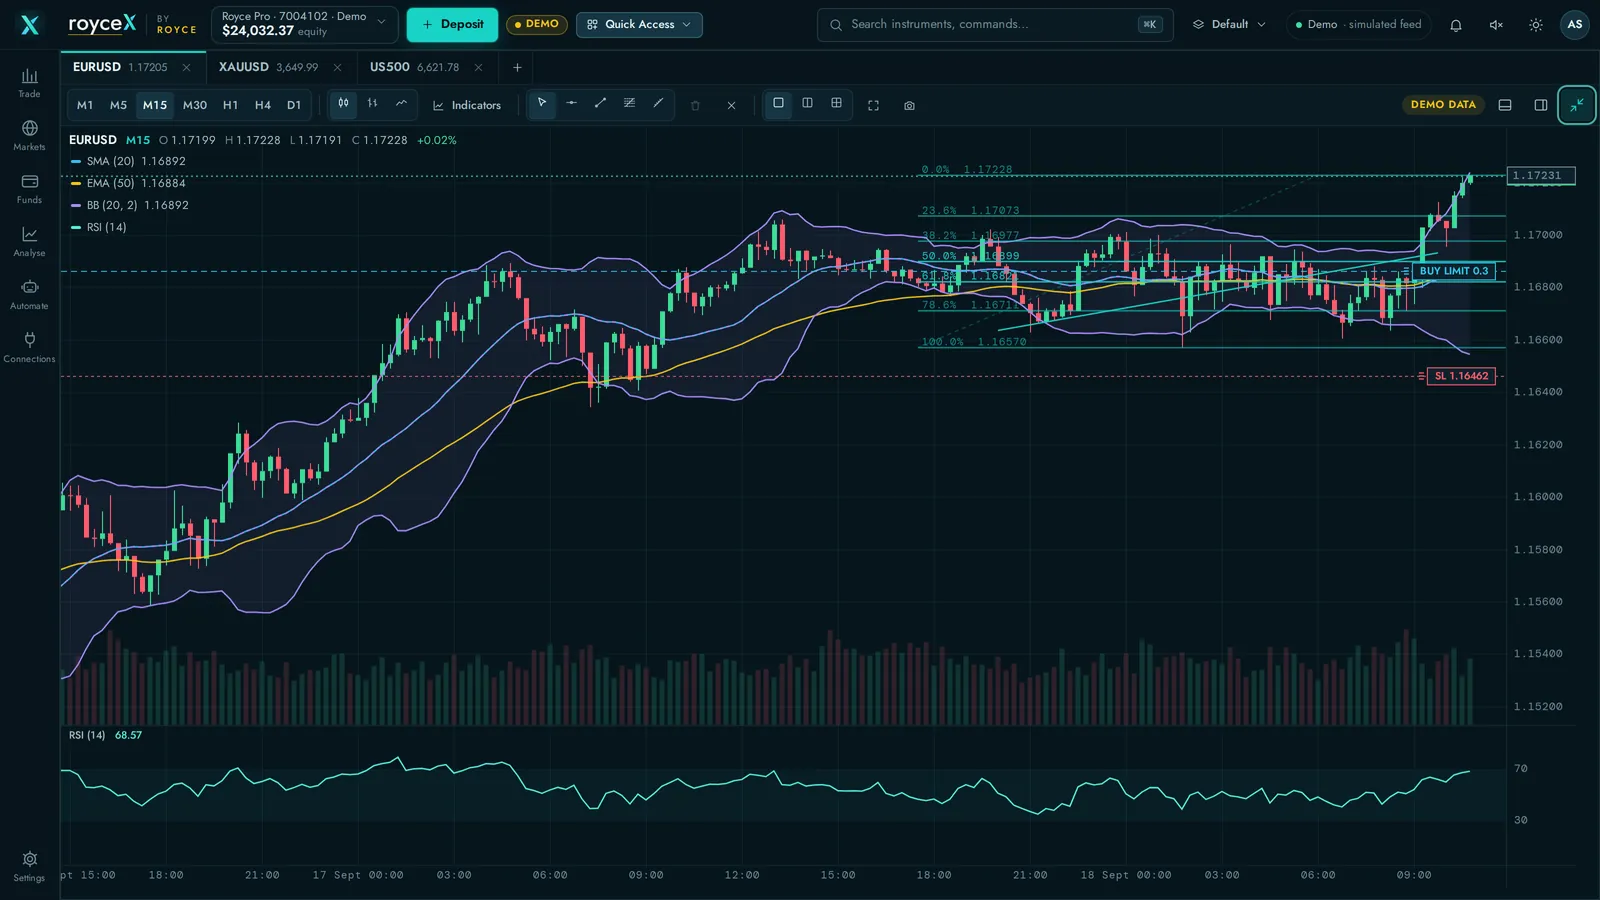Mute sounds with the speaker icon
The height and width of the screenshot is (900, 1600).
click(x=1496, y=25)
